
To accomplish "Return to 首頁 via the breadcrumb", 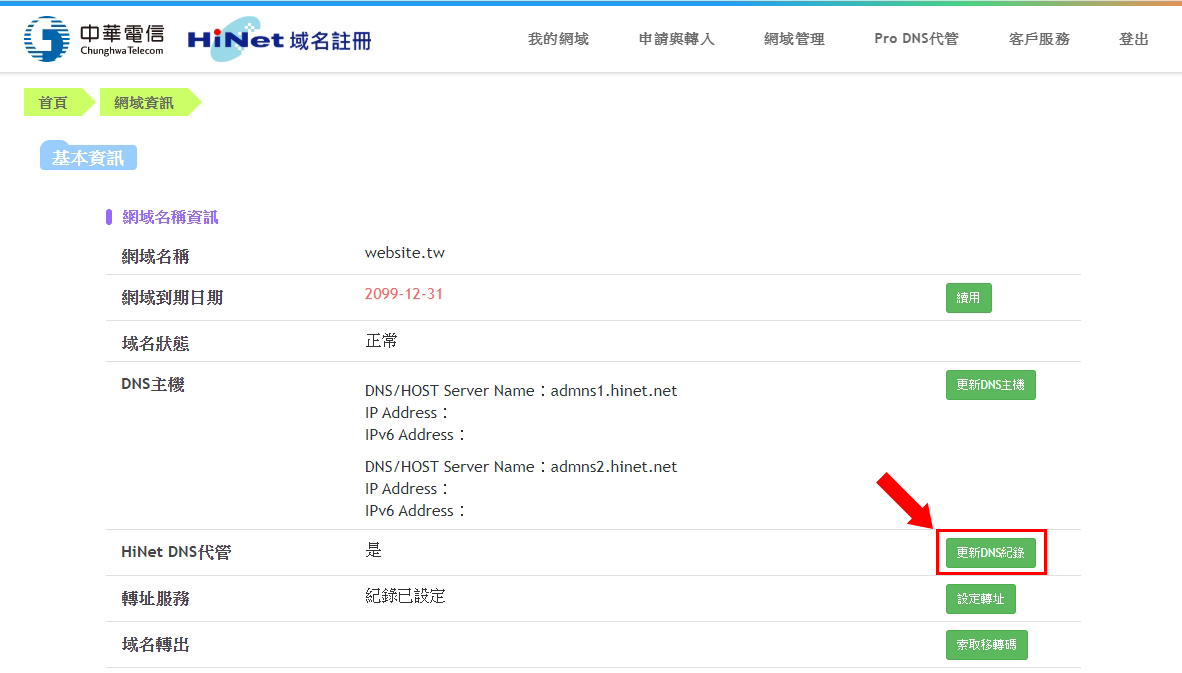I will [54, 102].
